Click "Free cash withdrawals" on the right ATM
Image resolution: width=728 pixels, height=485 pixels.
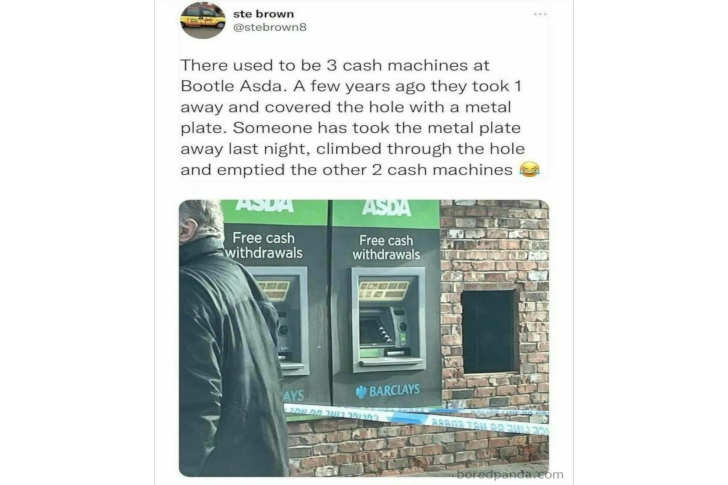coord(386,247)
